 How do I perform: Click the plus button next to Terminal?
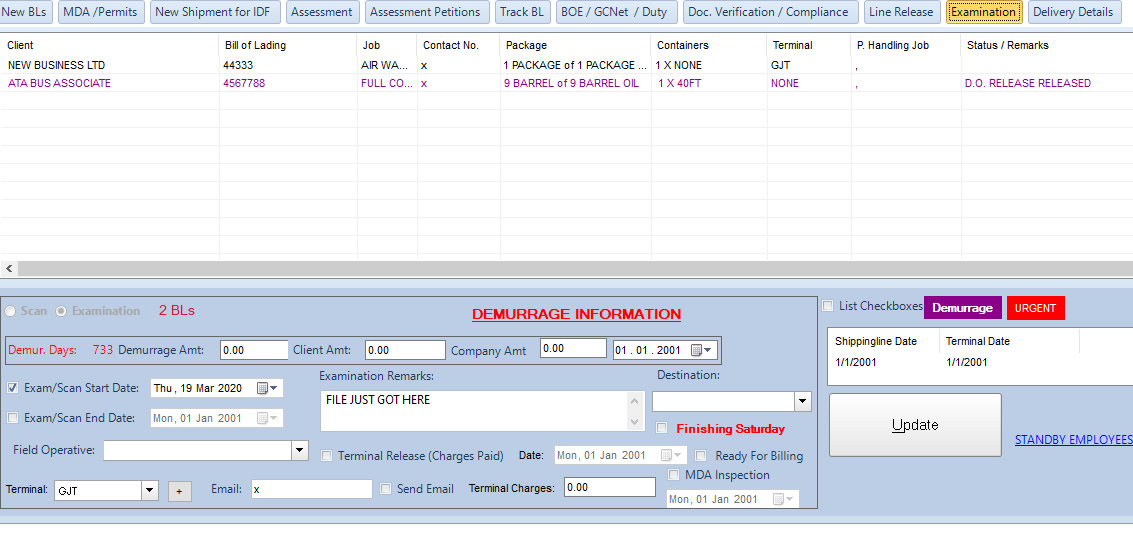(x=179, y=491)
